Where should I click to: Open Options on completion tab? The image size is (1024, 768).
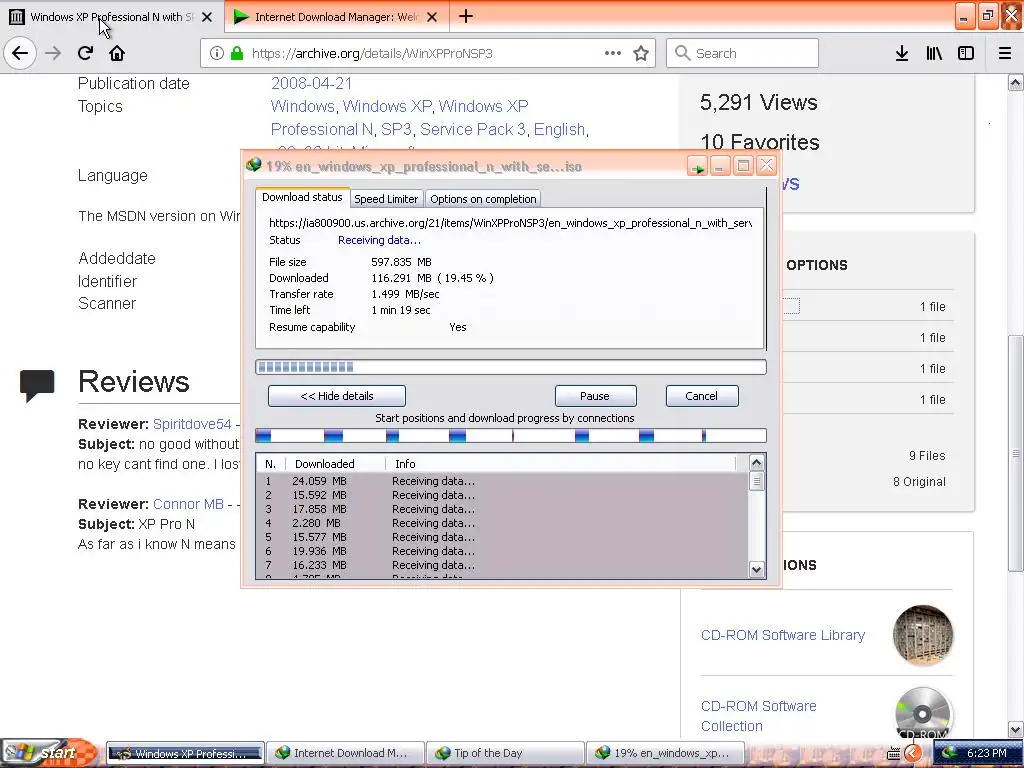point(483,199)
